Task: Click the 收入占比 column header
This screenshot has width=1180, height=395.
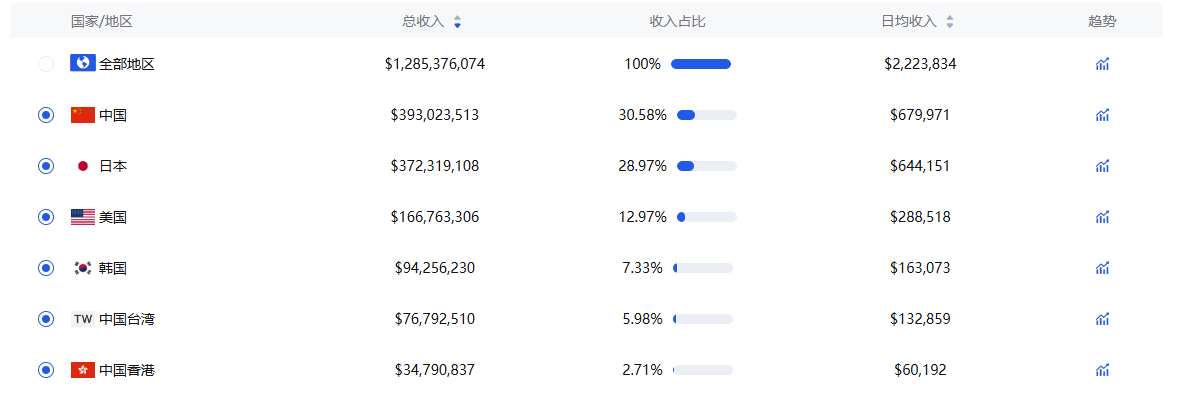Action: tap(677, 22)
